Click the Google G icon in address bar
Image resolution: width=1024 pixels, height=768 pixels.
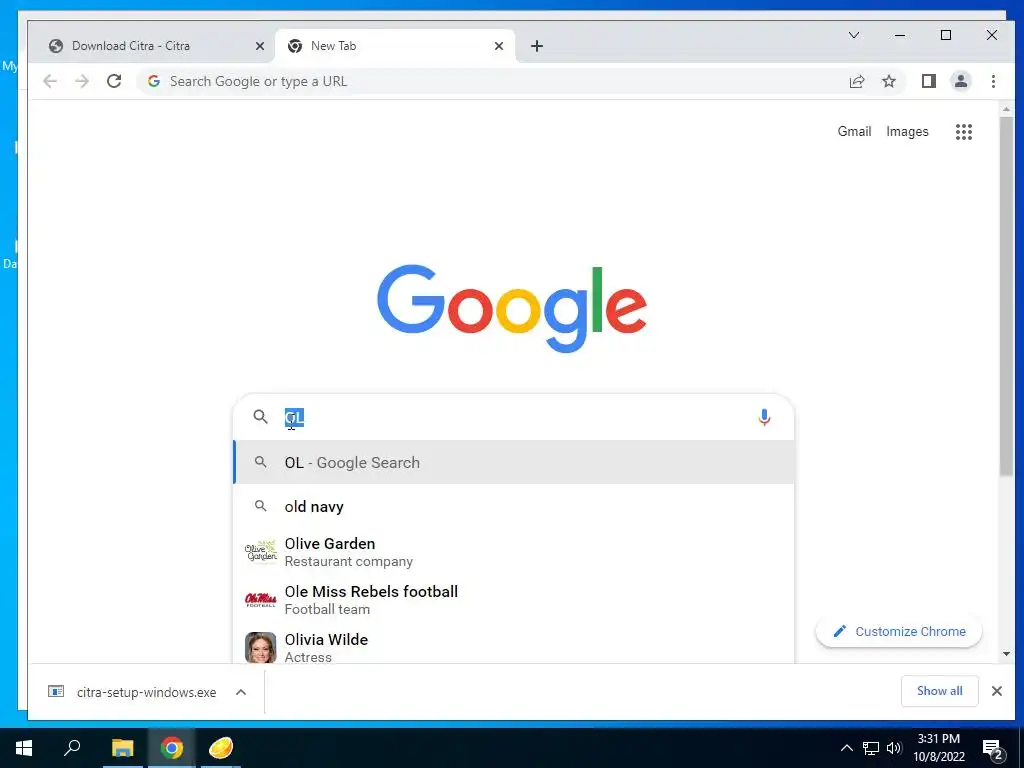[x=154, y=81]
